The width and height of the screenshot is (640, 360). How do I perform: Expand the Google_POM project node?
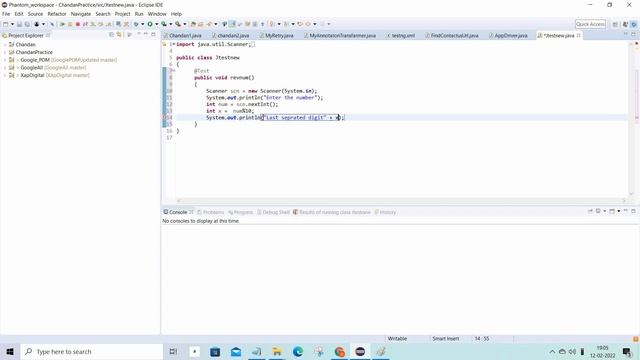pos(5,60)
